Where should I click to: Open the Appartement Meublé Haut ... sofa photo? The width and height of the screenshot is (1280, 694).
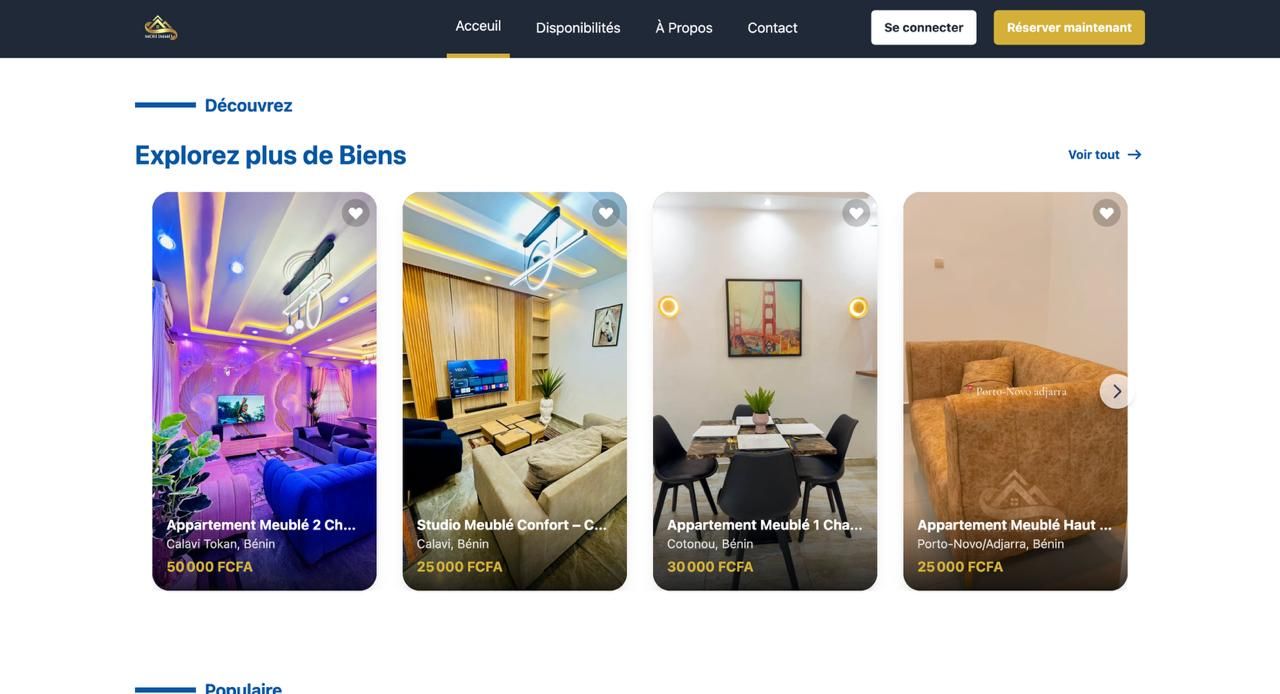click(x=1015, y=391)
